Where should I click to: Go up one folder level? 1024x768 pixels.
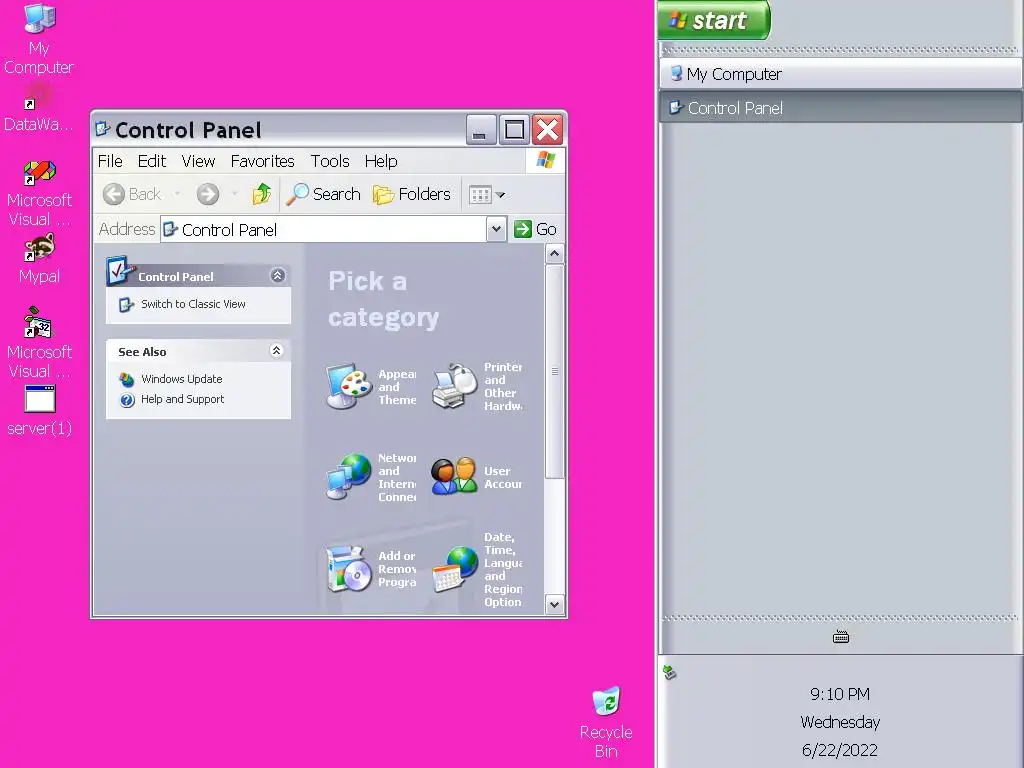261,194
